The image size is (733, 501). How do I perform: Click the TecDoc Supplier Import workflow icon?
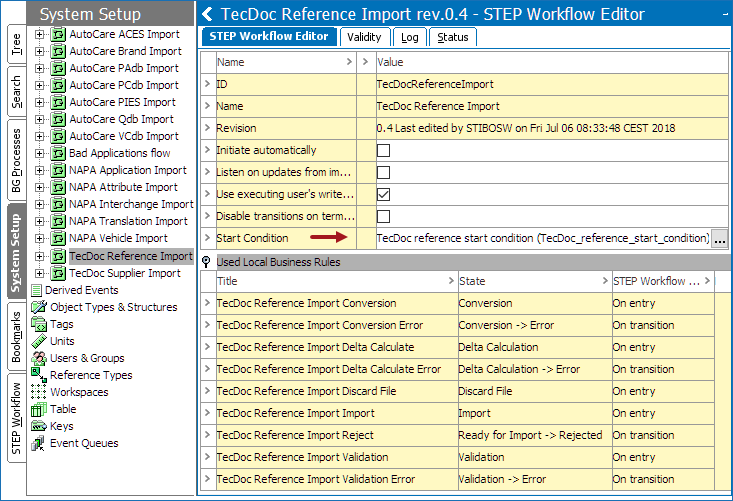[x=58, y=273]
